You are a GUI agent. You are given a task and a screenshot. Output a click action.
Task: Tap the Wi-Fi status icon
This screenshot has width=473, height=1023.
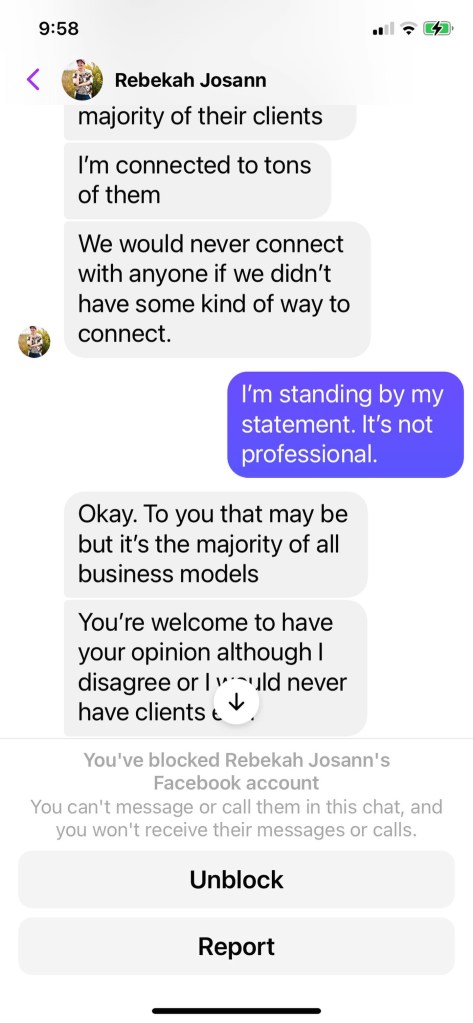pyautogui.click(x=409, y=29)
